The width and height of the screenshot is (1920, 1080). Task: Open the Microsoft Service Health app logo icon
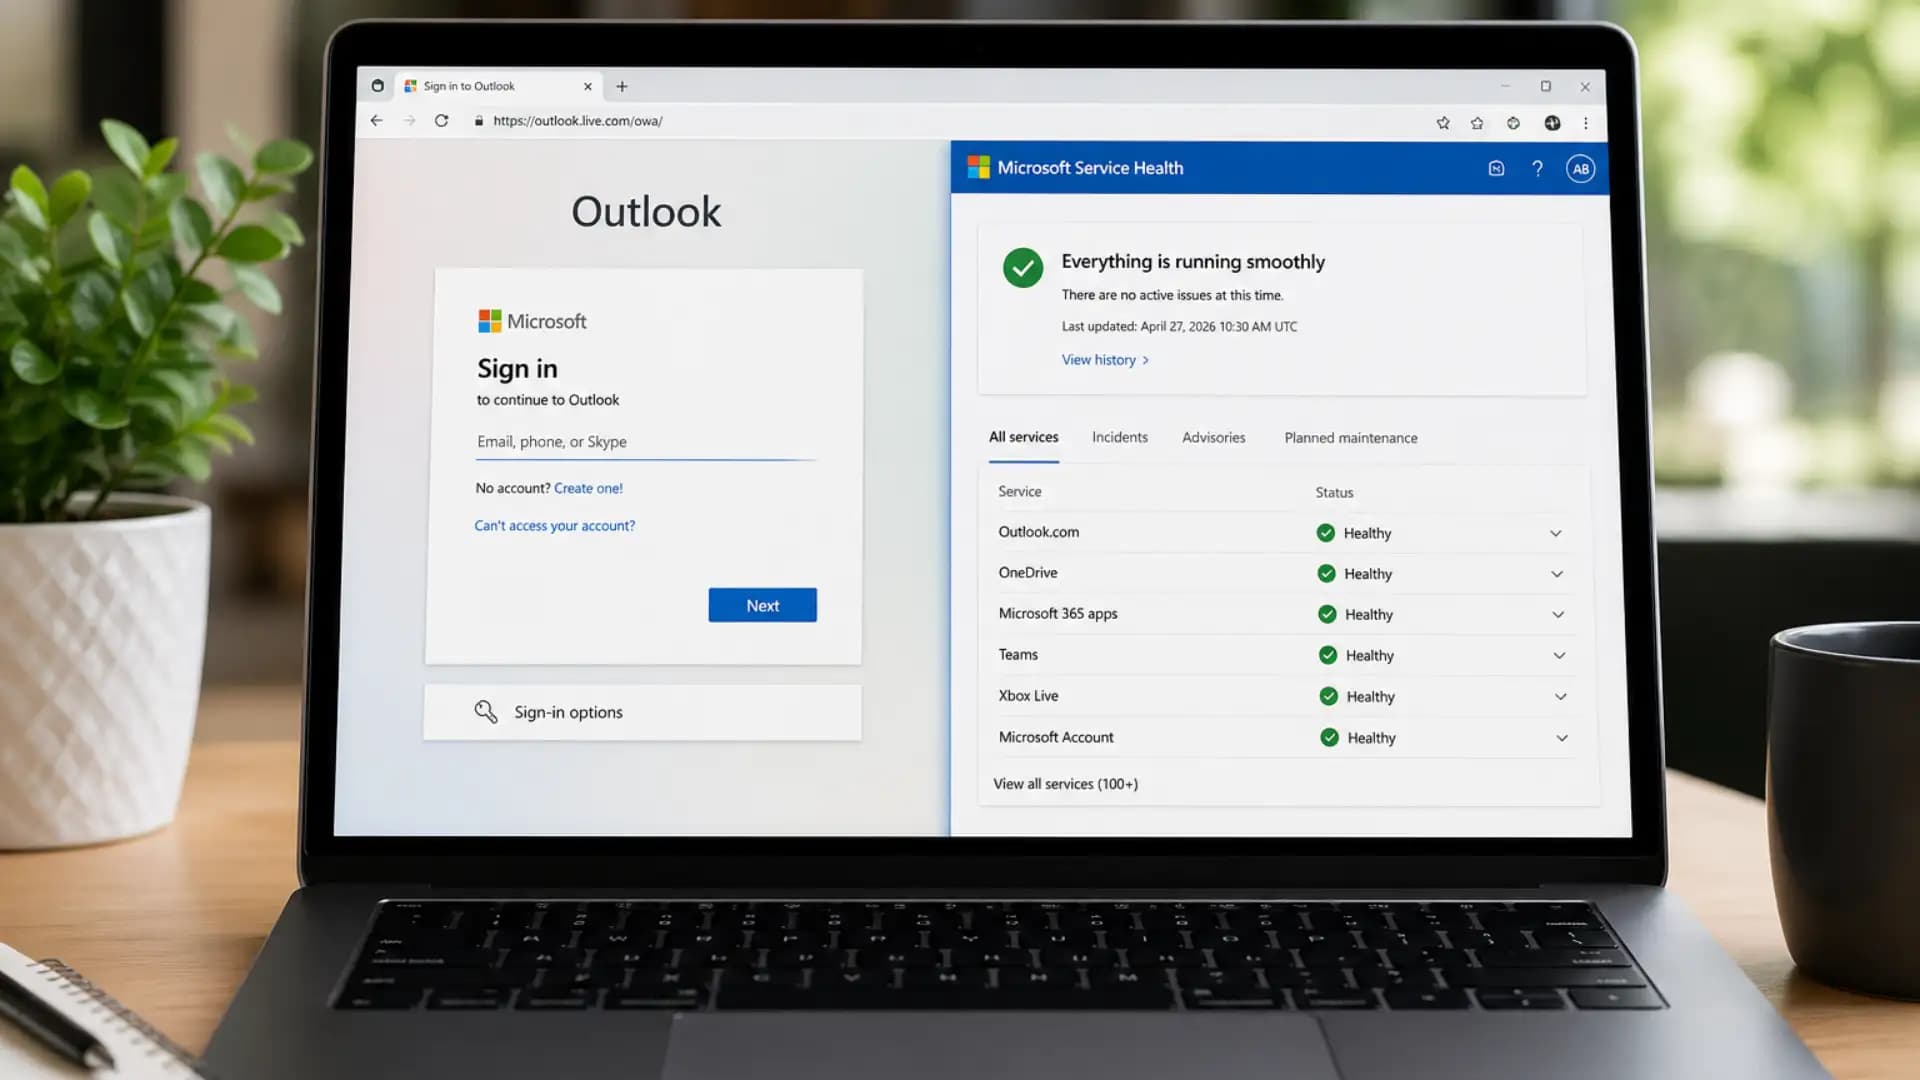click(x=975, y=167)
